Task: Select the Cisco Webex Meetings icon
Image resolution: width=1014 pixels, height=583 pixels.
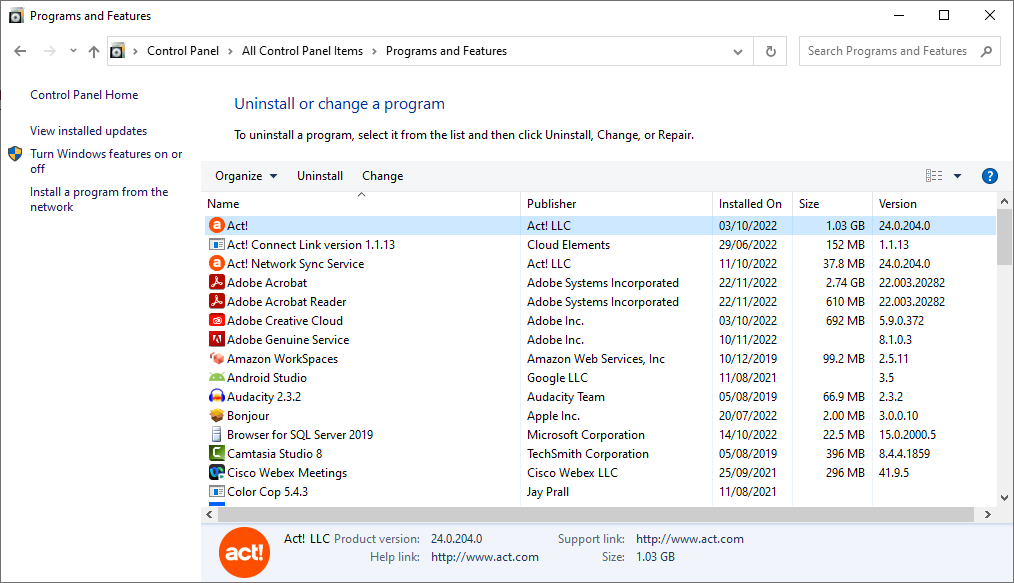Action: 217,473
